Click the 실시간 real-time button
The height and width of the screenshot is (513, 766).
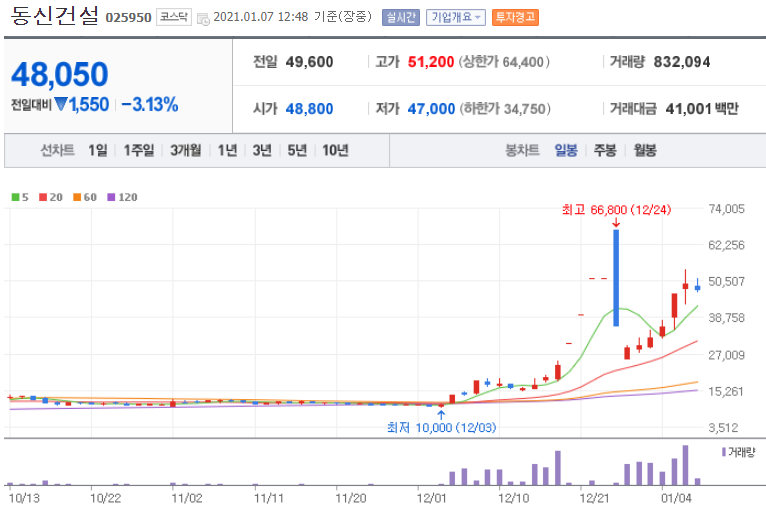click(x=401, y=18)
